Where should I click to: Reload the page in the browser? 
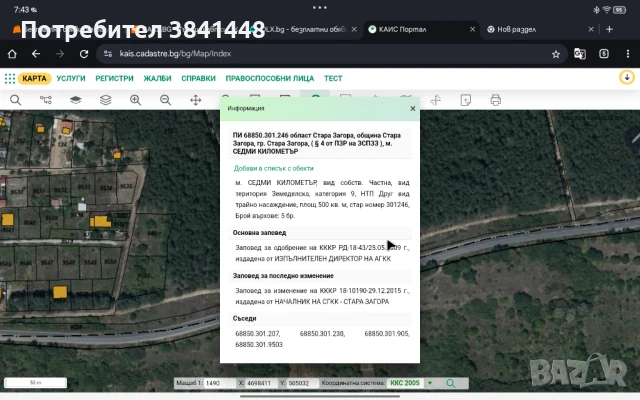(x=84, y=53)
